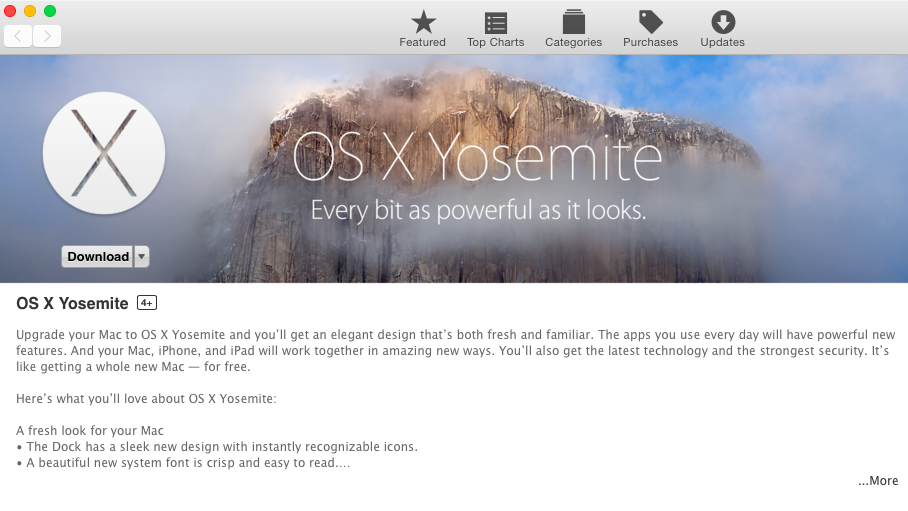Zoom the window with green button

click(x=50, y=11)
